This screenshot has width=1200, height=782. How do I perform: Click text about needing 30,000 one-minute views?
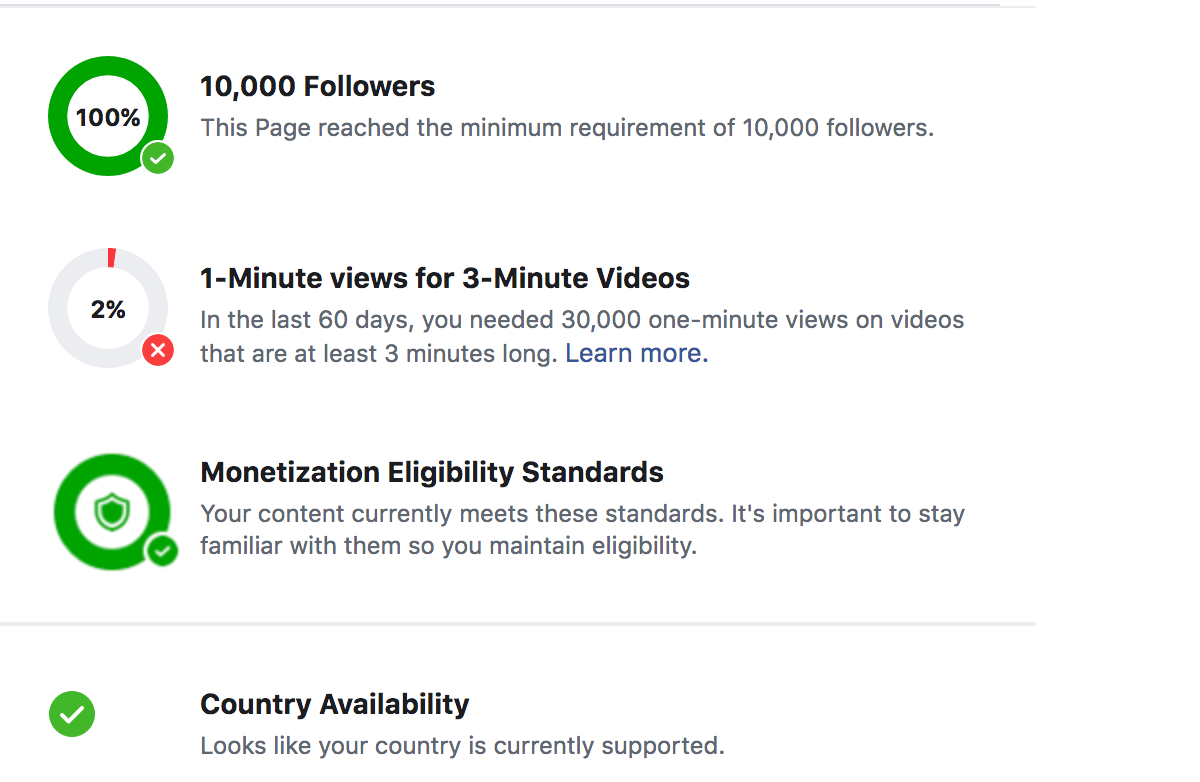tap(581, 321)
